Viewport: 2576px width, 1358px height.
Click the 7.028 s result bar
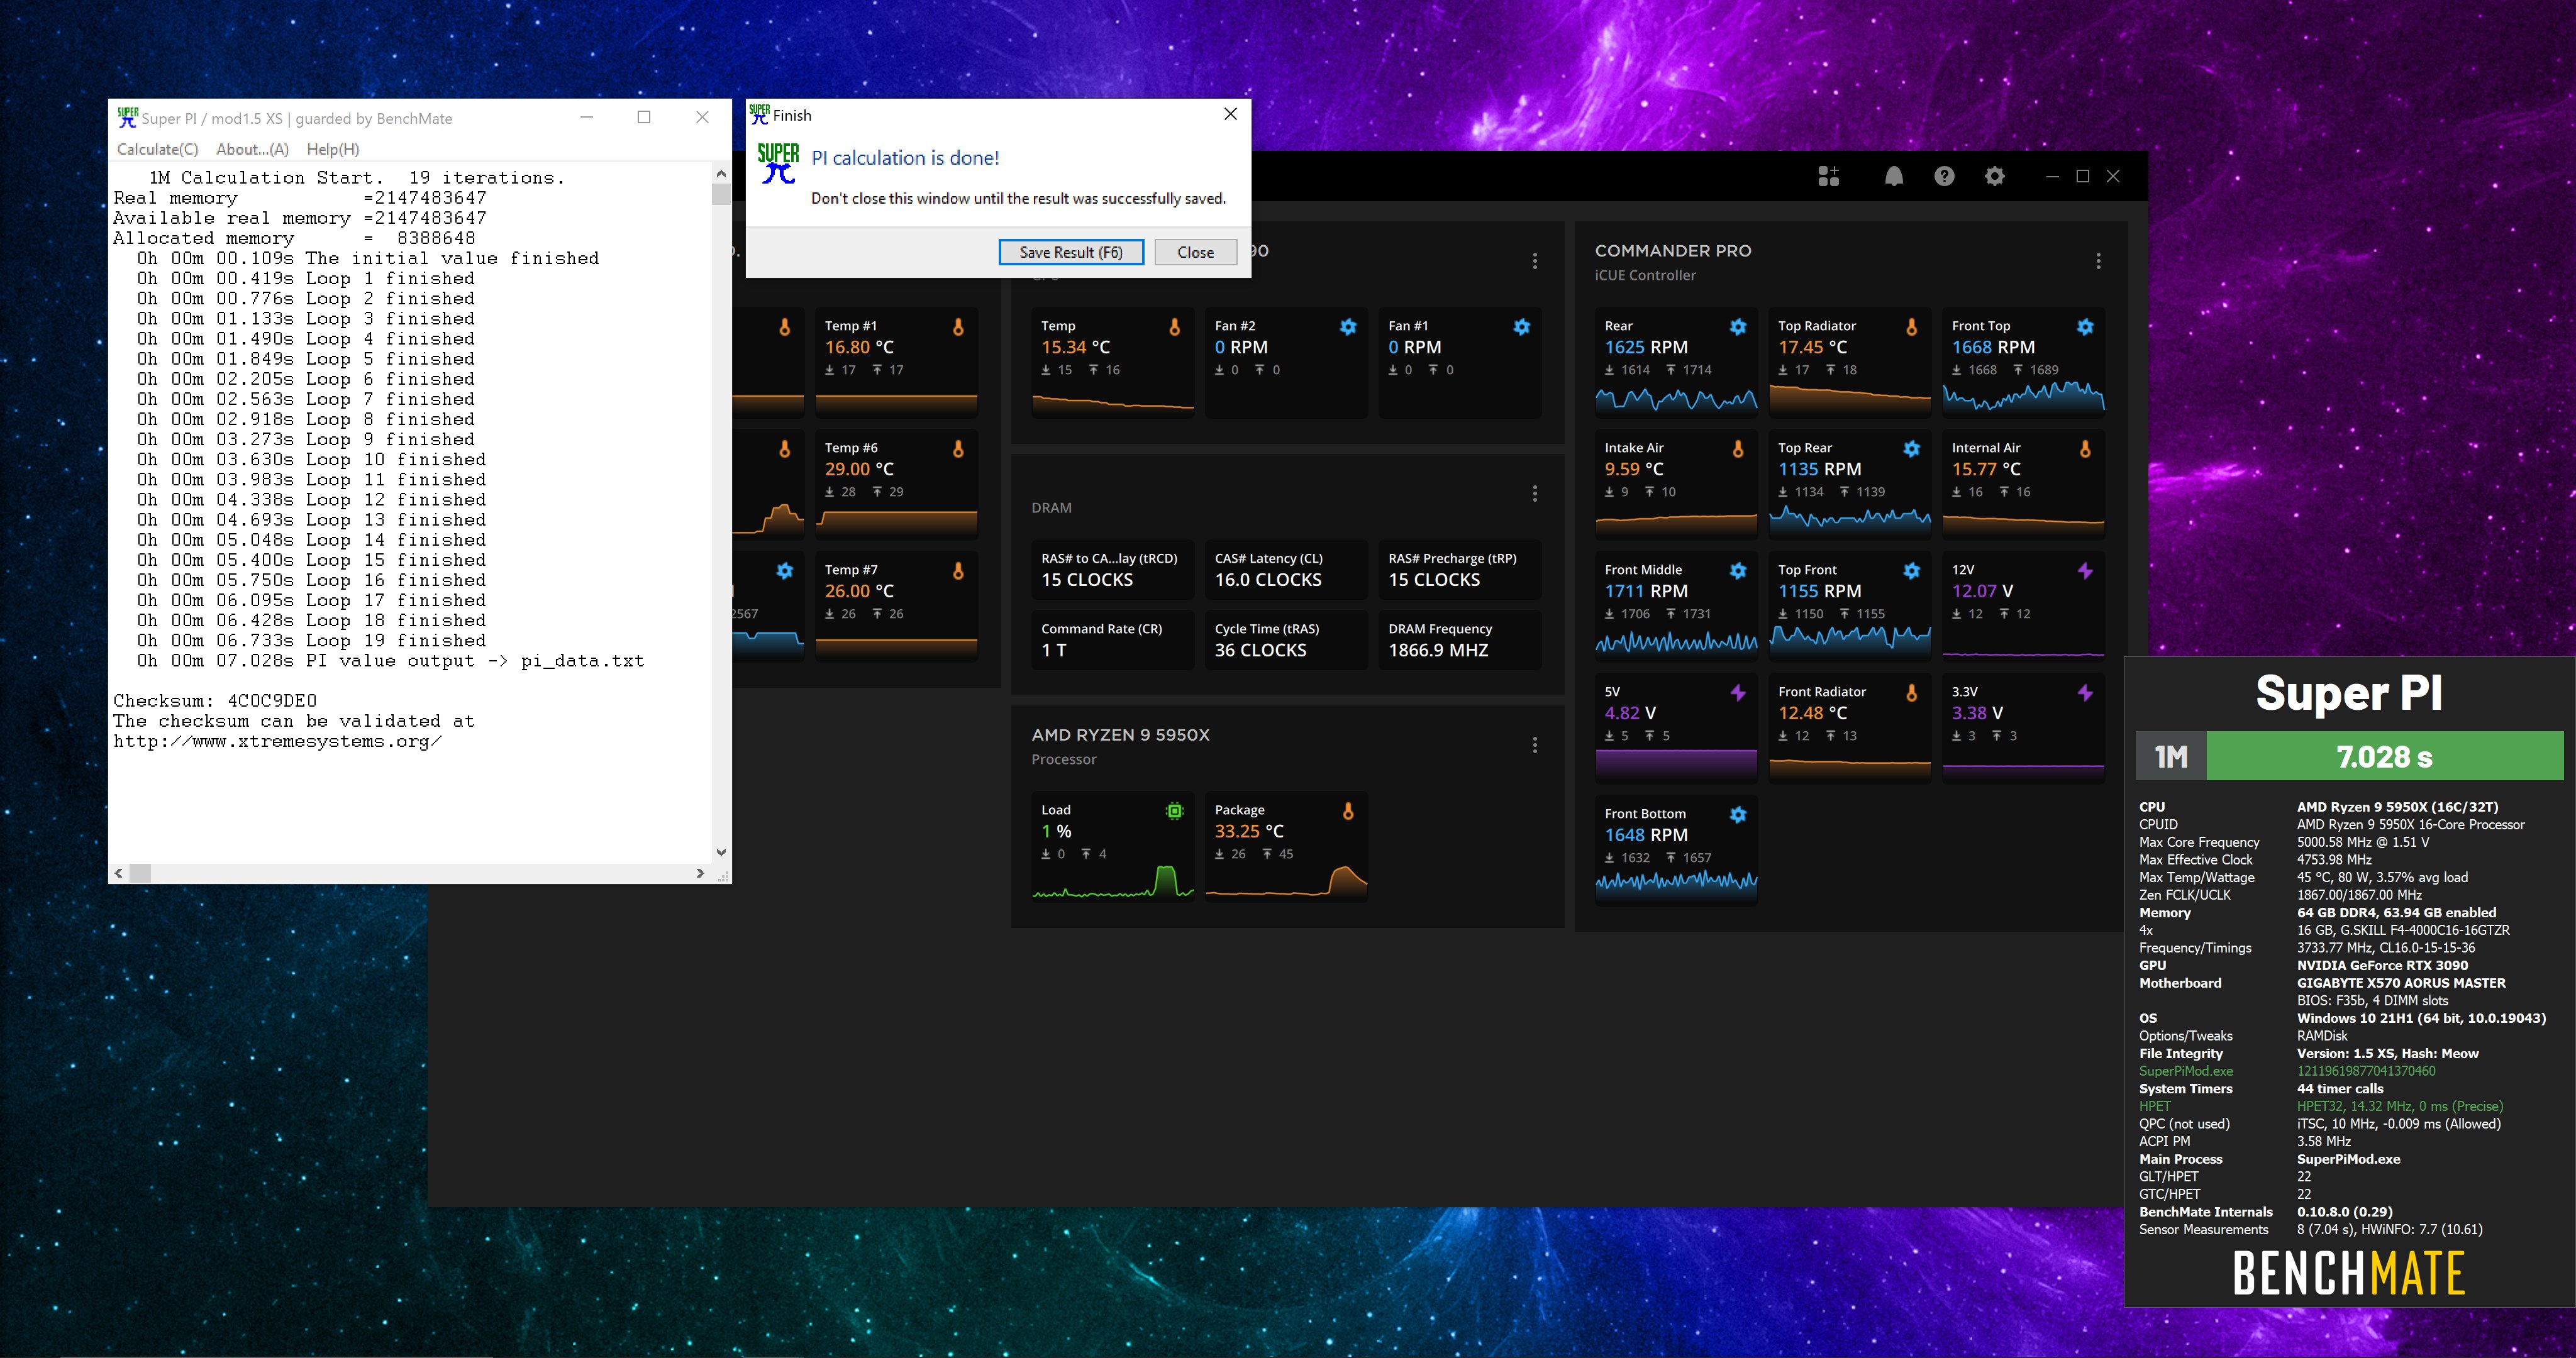(2384, 756)
